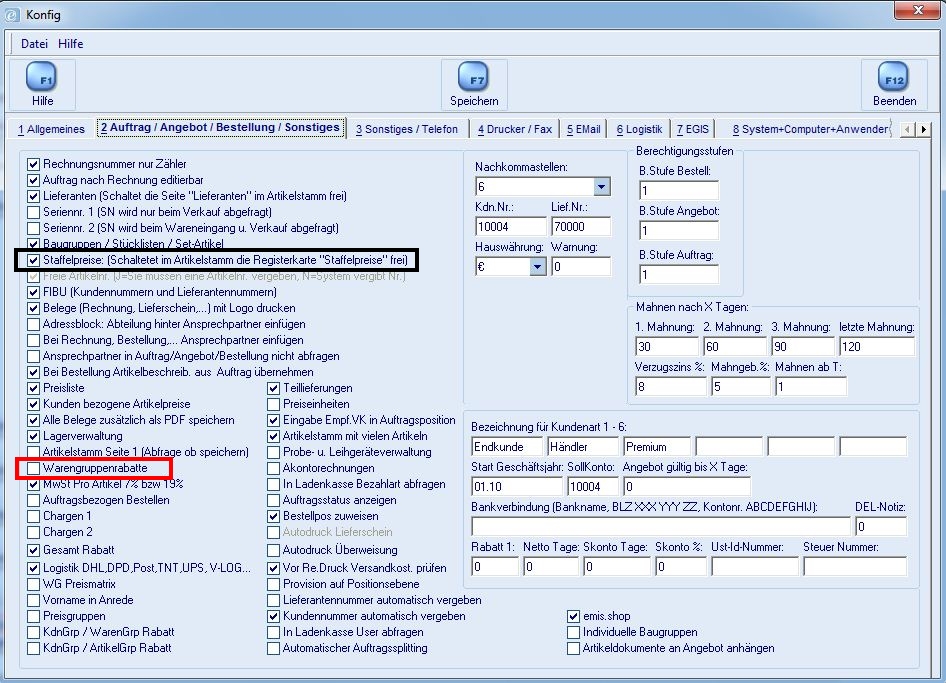
Task: Click the letzte Mahnung field
Action: point(877,346)
